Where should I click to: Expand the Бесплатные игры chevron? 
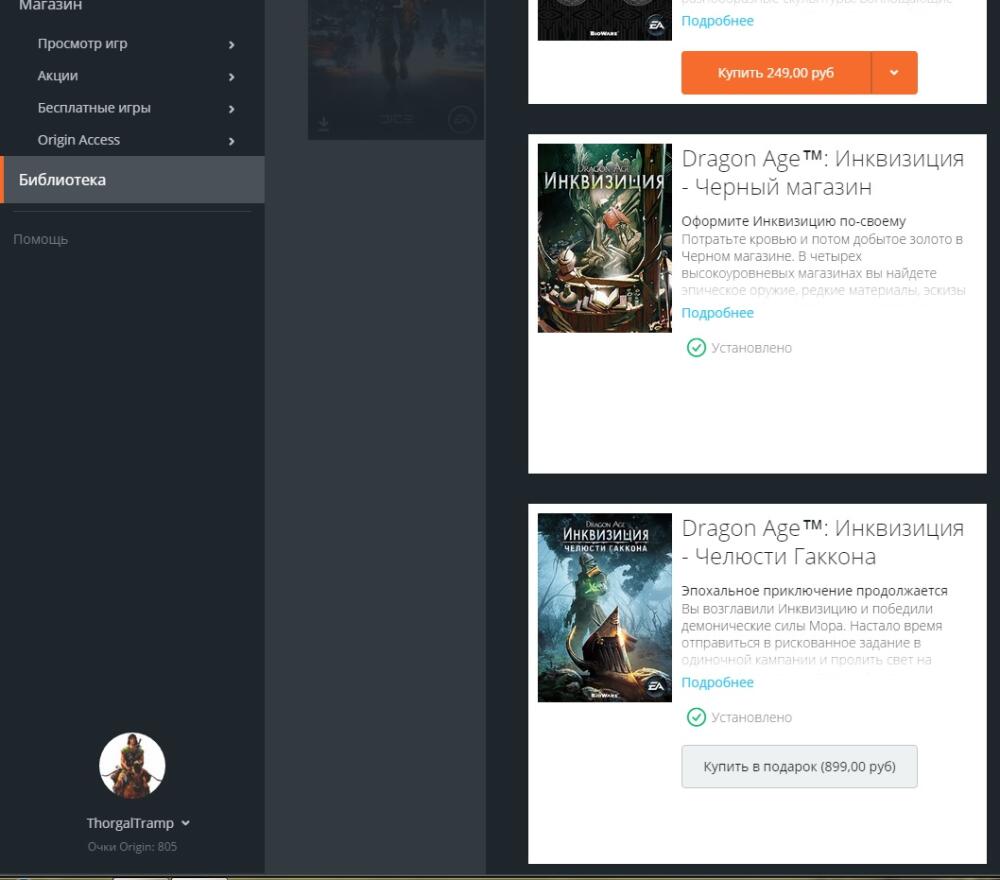(232, 109)
